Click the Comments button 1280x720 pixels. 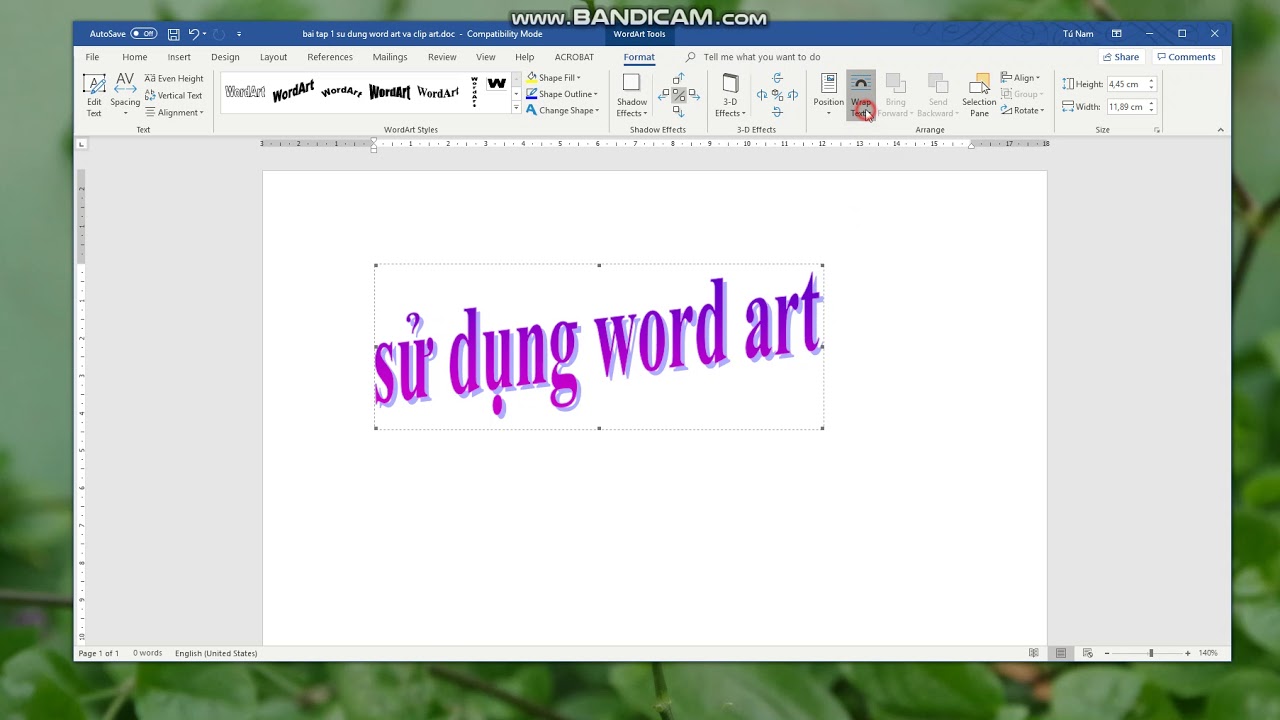click(x=1186, y=57)
